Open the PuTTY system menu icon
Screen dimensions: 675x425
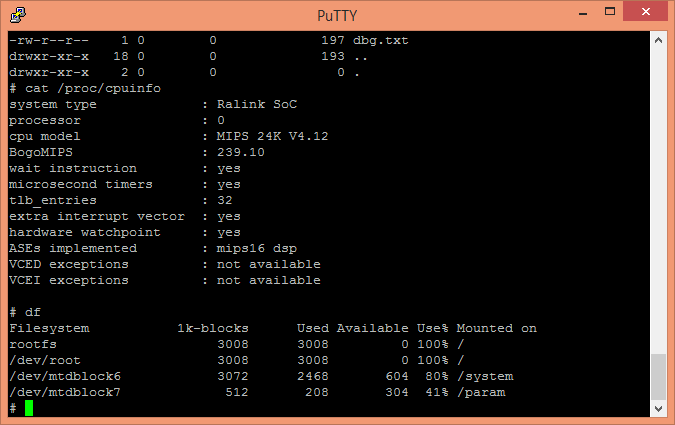click(18, 15)
